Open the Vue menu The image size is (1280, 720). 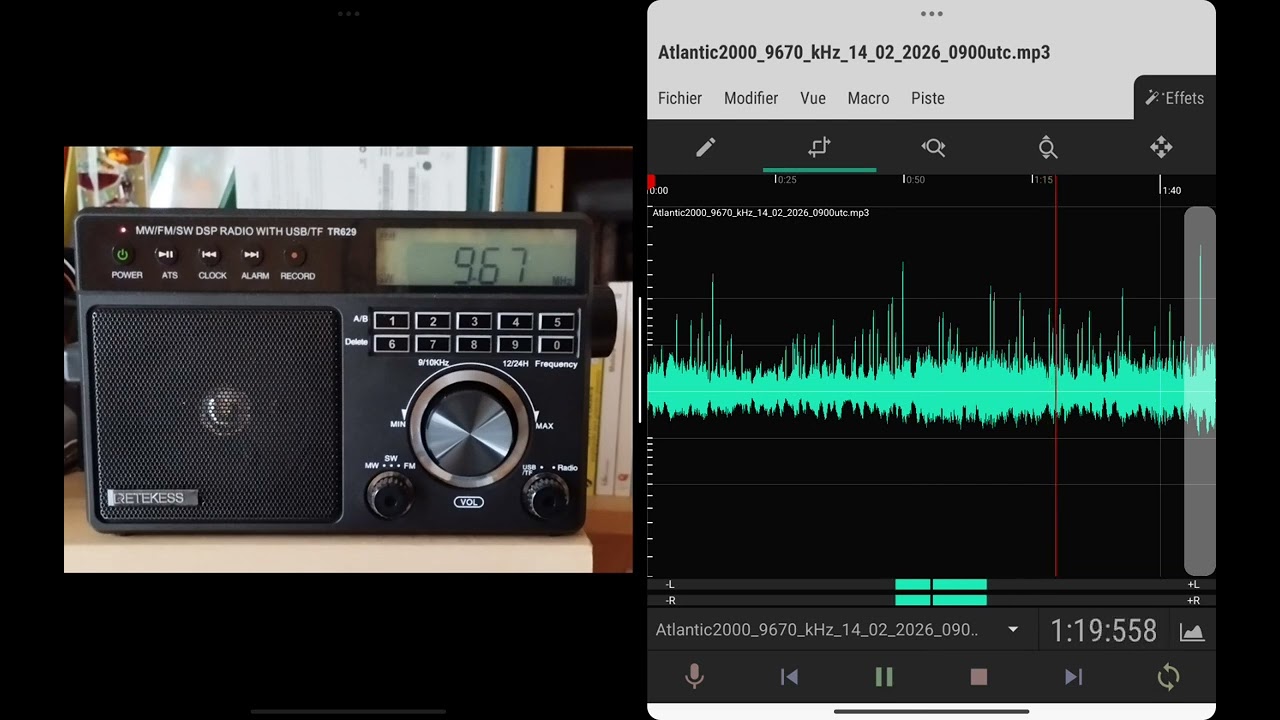coord(813,98)
